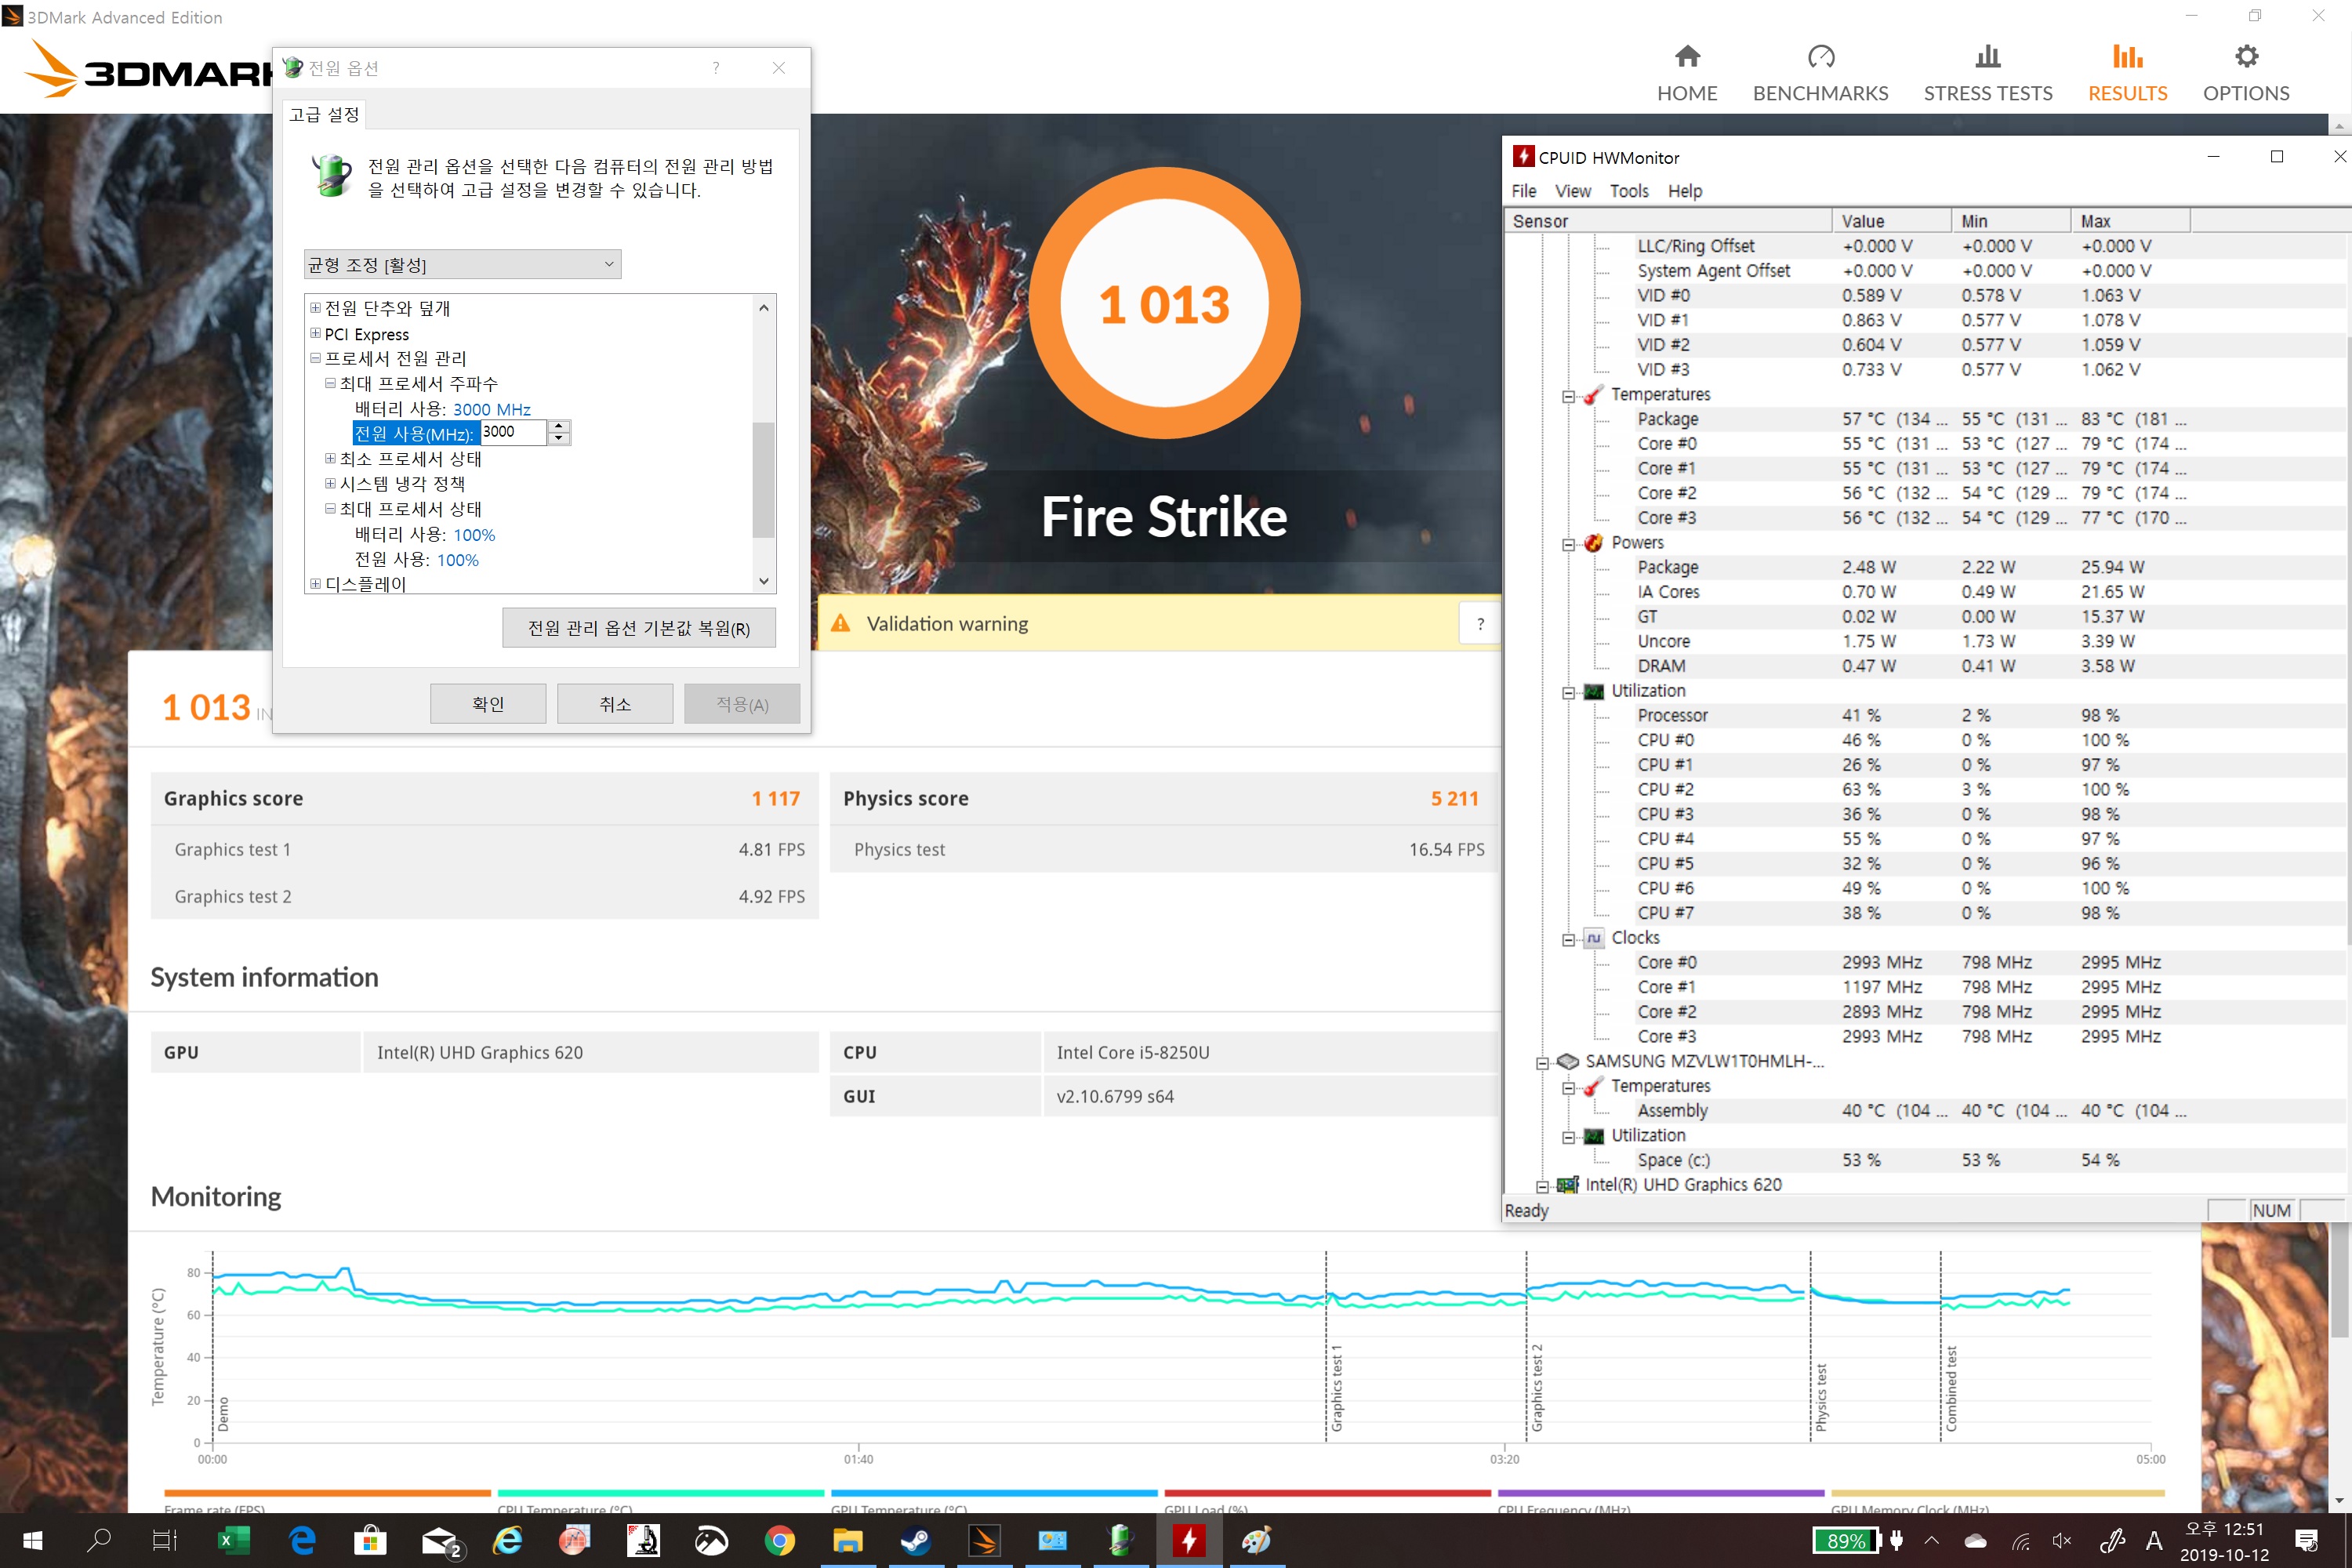The width and height of the screenshot is (2352, 1568).
Task: Open the BENCHMARKS gauge icon
Action: click(x=1820, y=57)
